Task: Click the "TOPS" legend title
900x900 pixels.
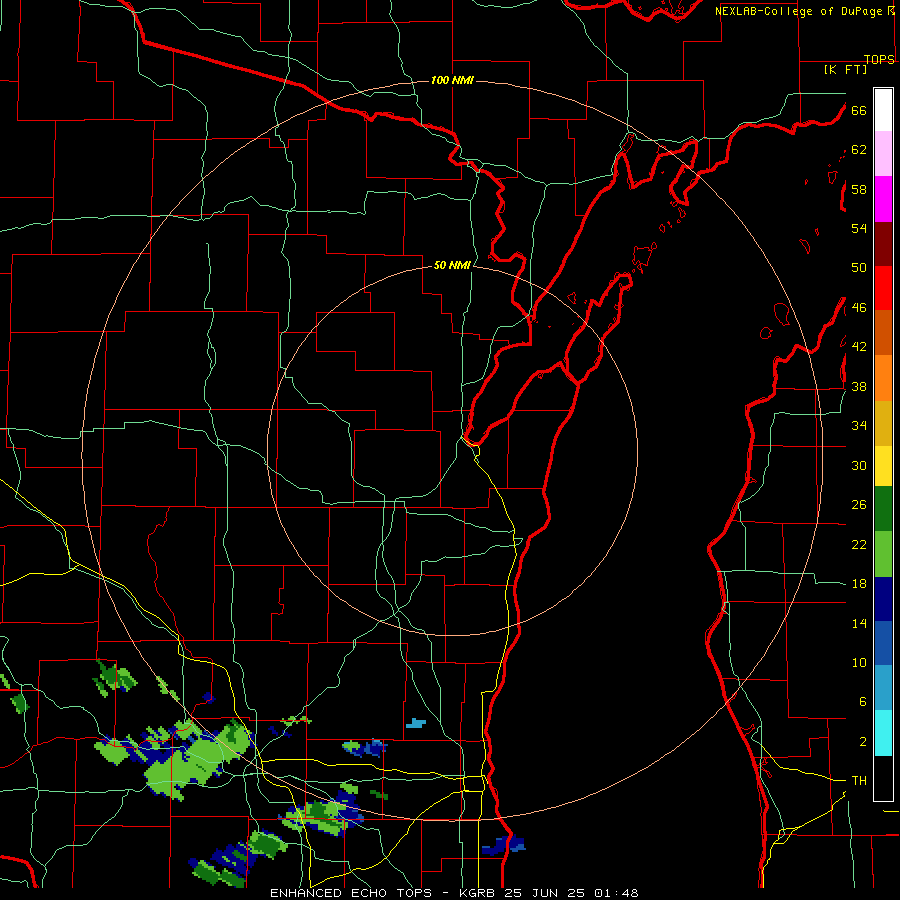Action: pyautogui.click(x=879, y=59)
